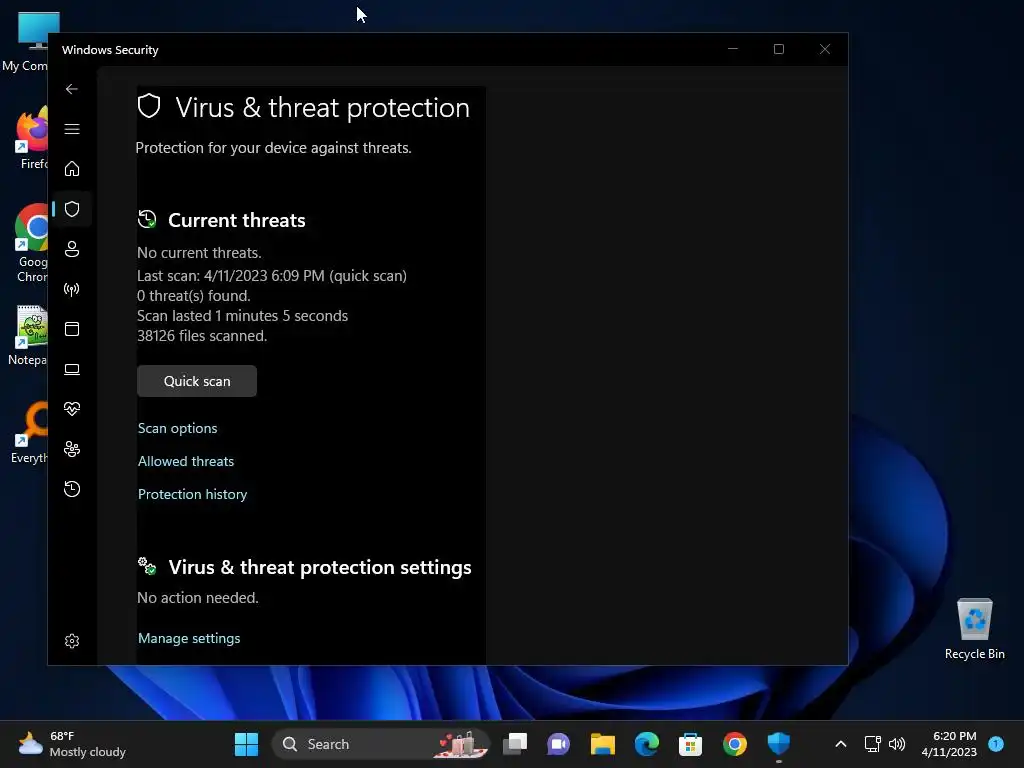Open the Home section in sidebar

pos(72,168)
